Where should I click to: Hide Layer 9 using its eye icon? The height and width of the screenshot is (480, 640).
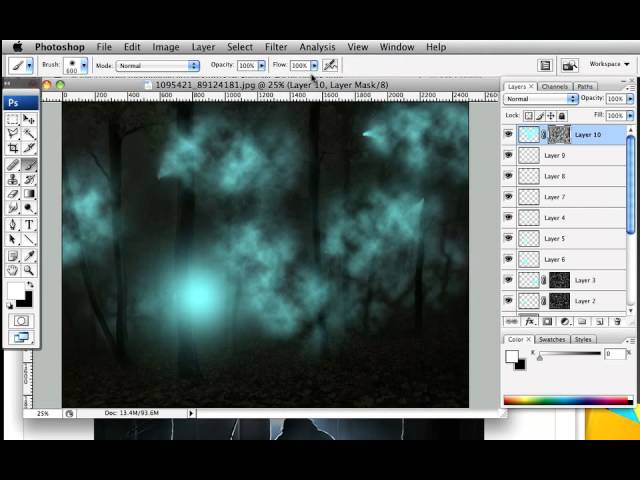pos(508,156)
